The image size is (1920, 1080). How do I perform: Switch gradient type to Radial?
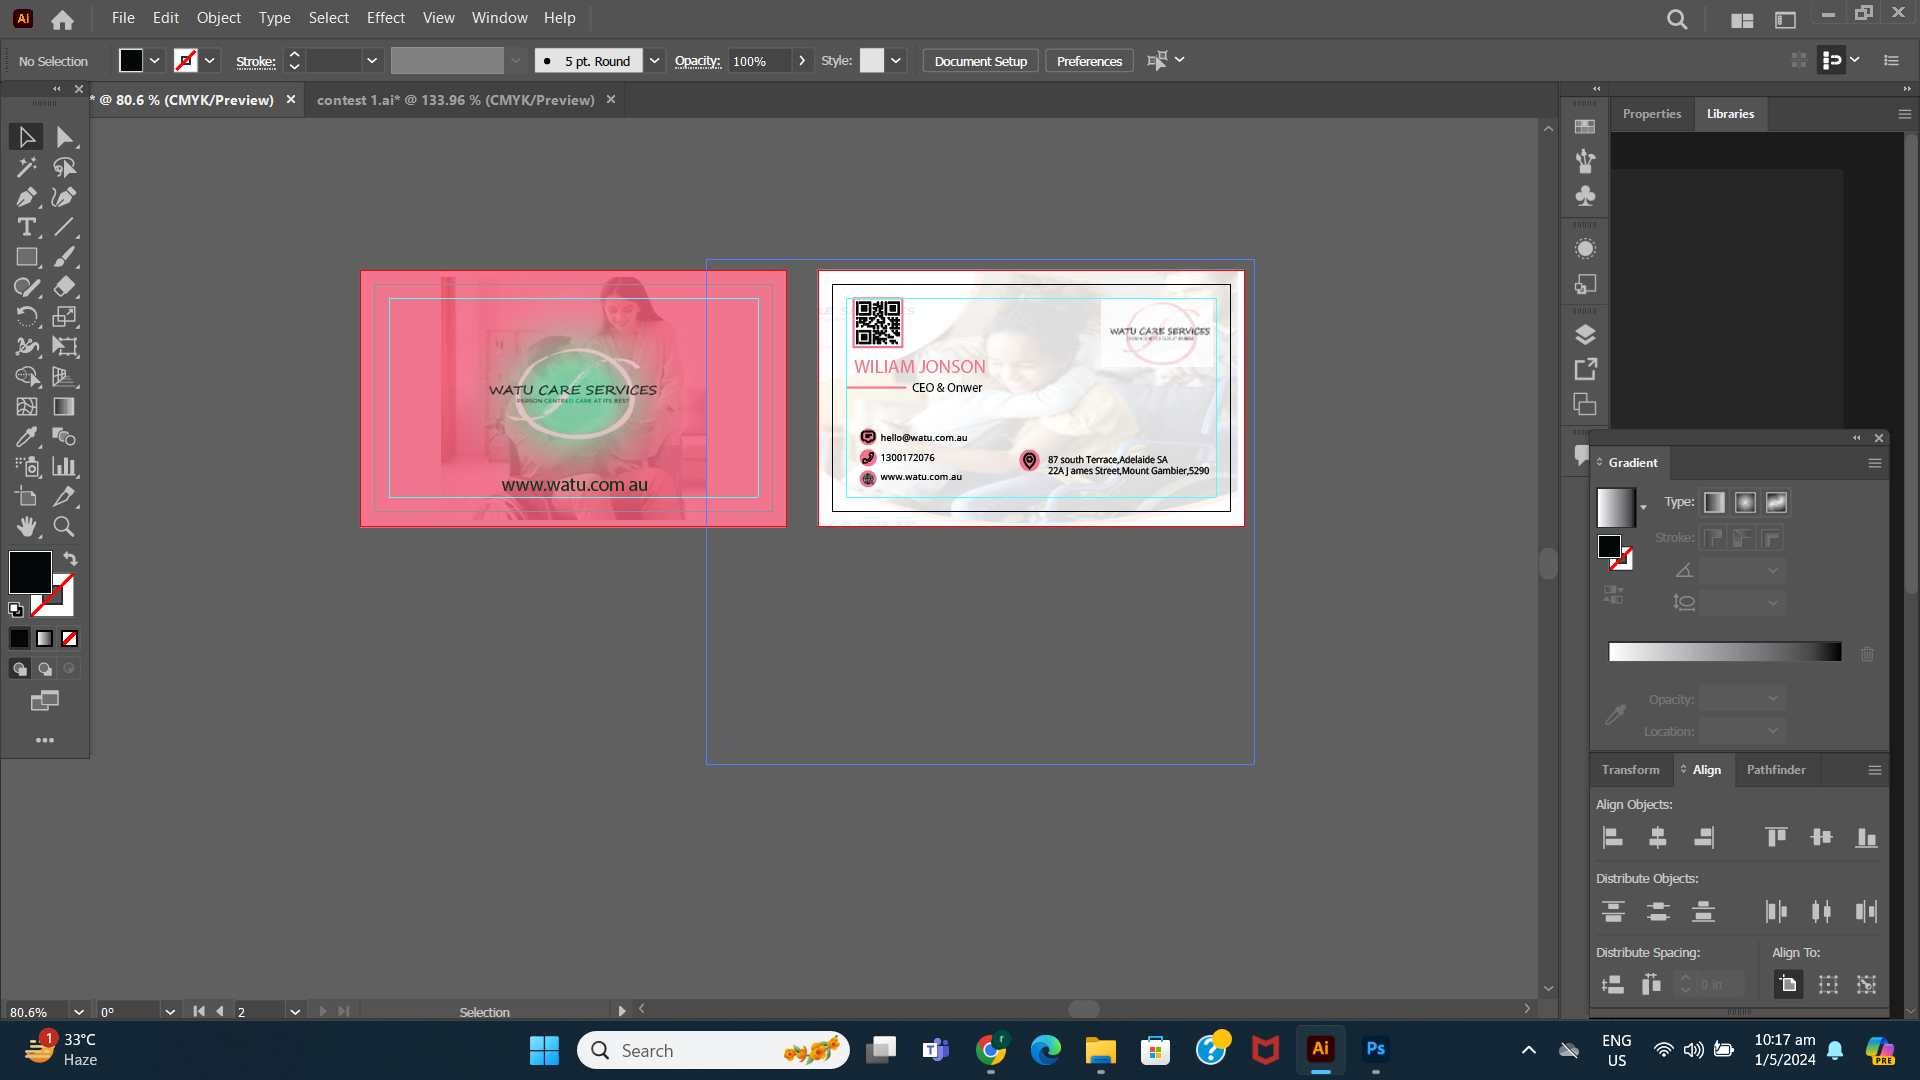pyautogui.click(x=1745, y=502)
